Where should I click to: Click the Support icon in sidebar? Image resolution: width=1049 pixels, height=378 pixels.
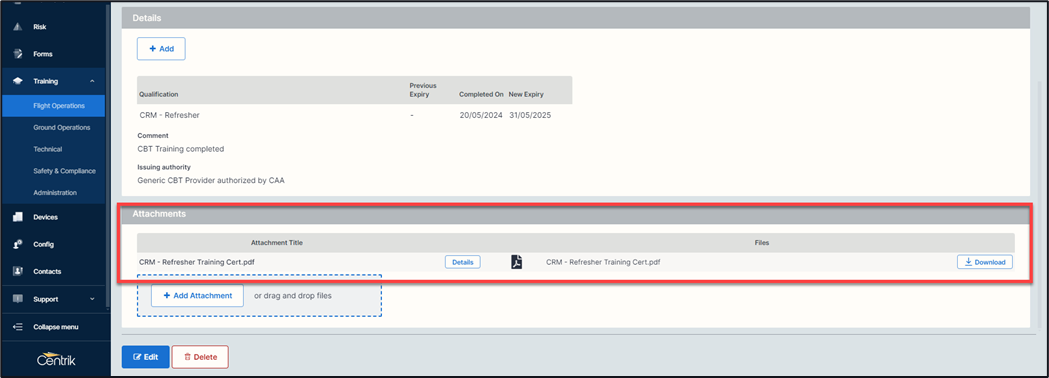18,299
